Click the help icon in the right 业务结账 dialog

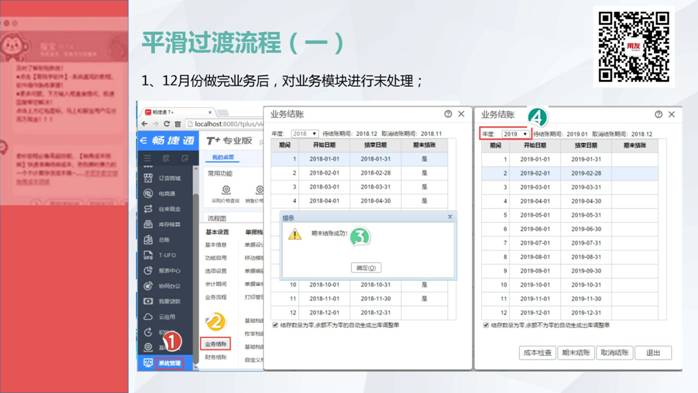pyautogui.click(x=658, y=114)
